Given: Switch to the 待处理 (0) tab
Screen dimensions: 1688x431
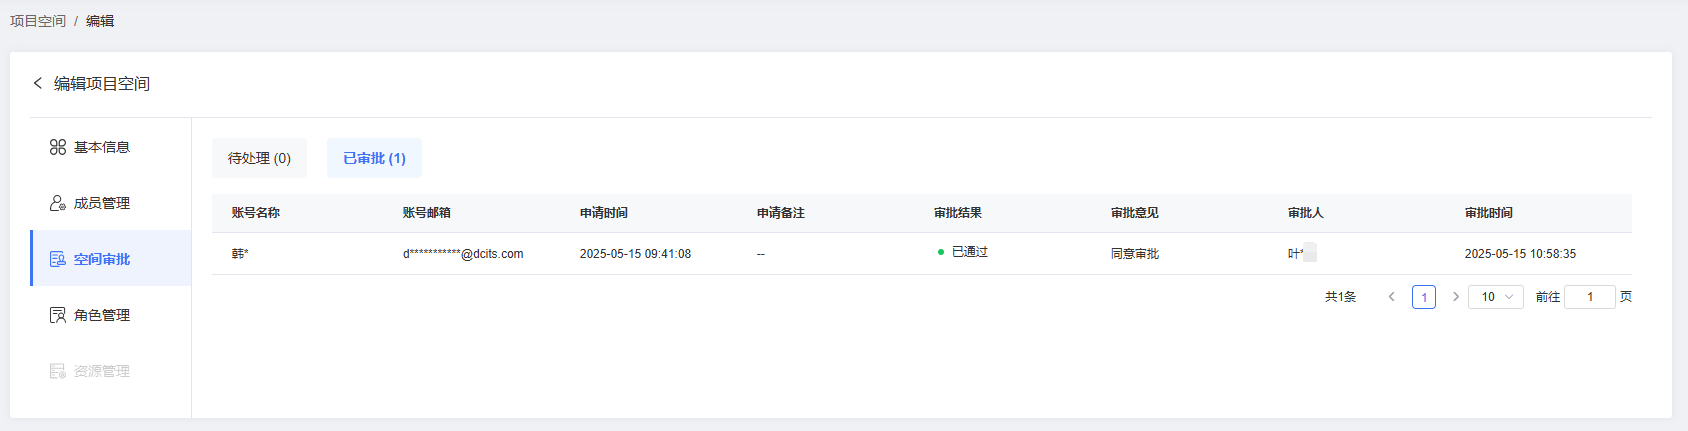Looking at the screenshot, I should pos(259,158).
